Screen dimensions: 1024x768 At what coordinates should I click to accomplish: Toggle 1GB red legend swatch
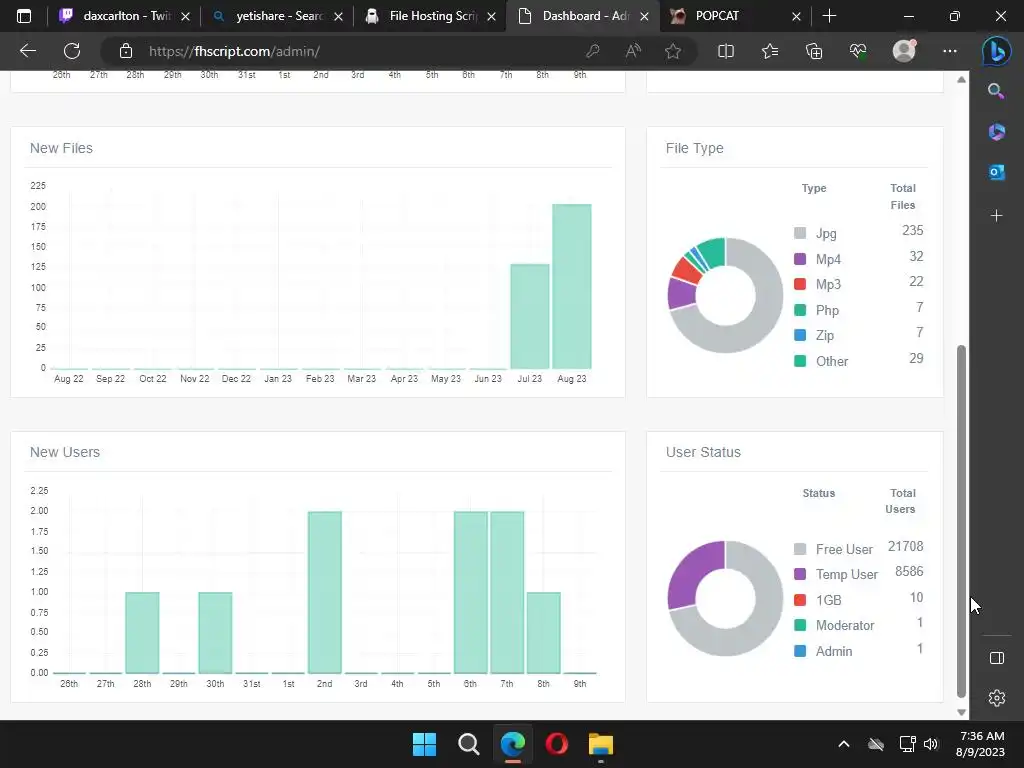tap(800, 600)
